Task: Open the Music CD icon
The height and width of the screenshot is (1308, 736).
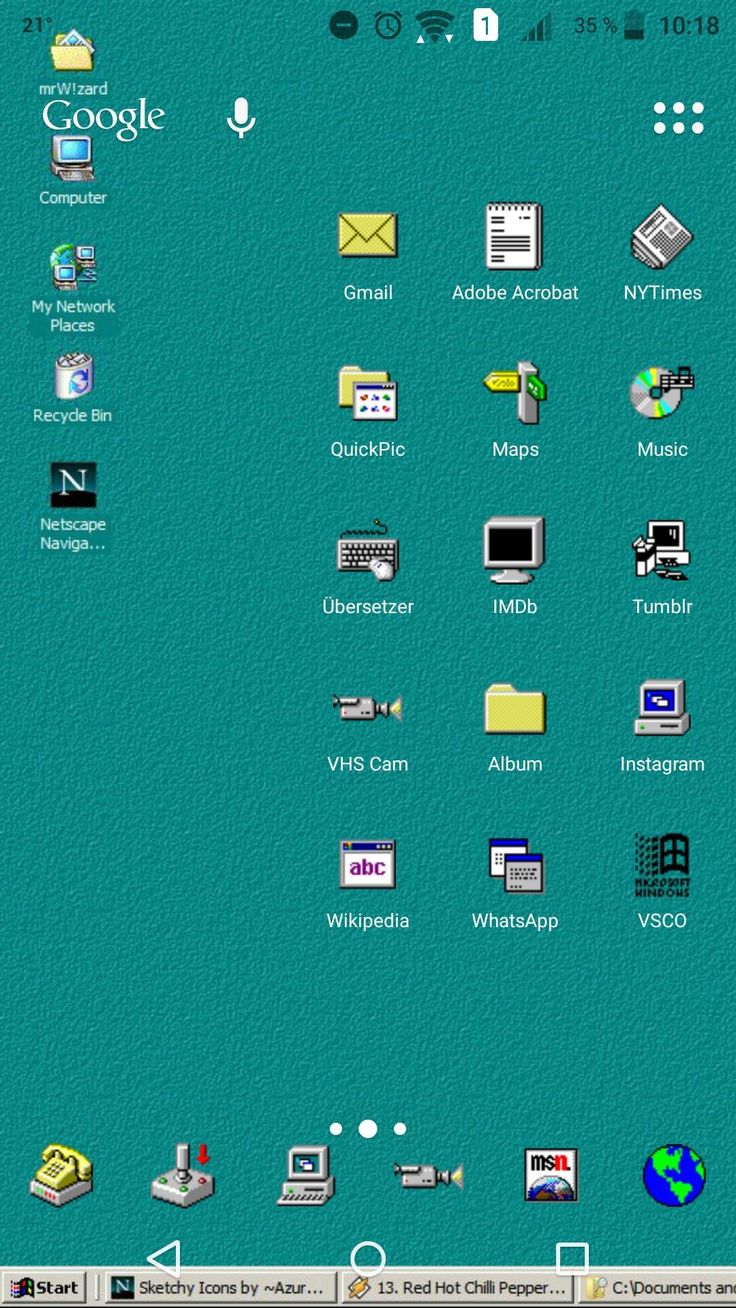Action: pyautogui.click(x=662, y=392)
